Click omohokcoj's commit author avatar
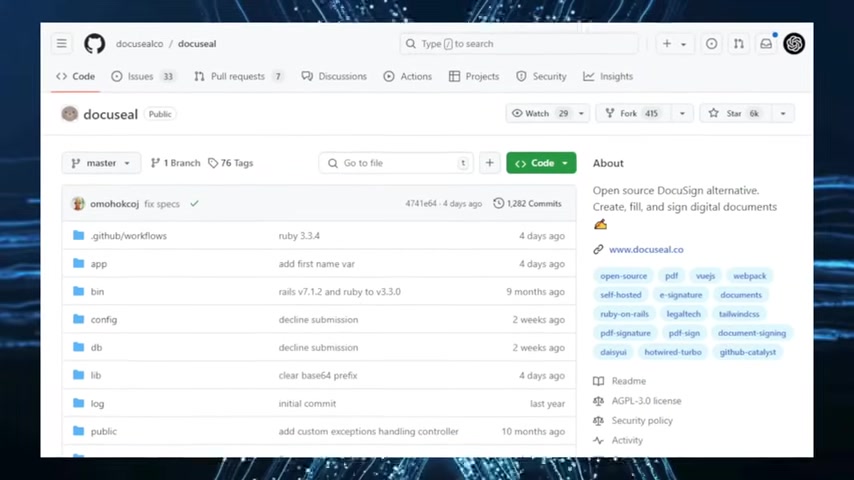The height and width of the screenshot is (480, 854). 78,204
